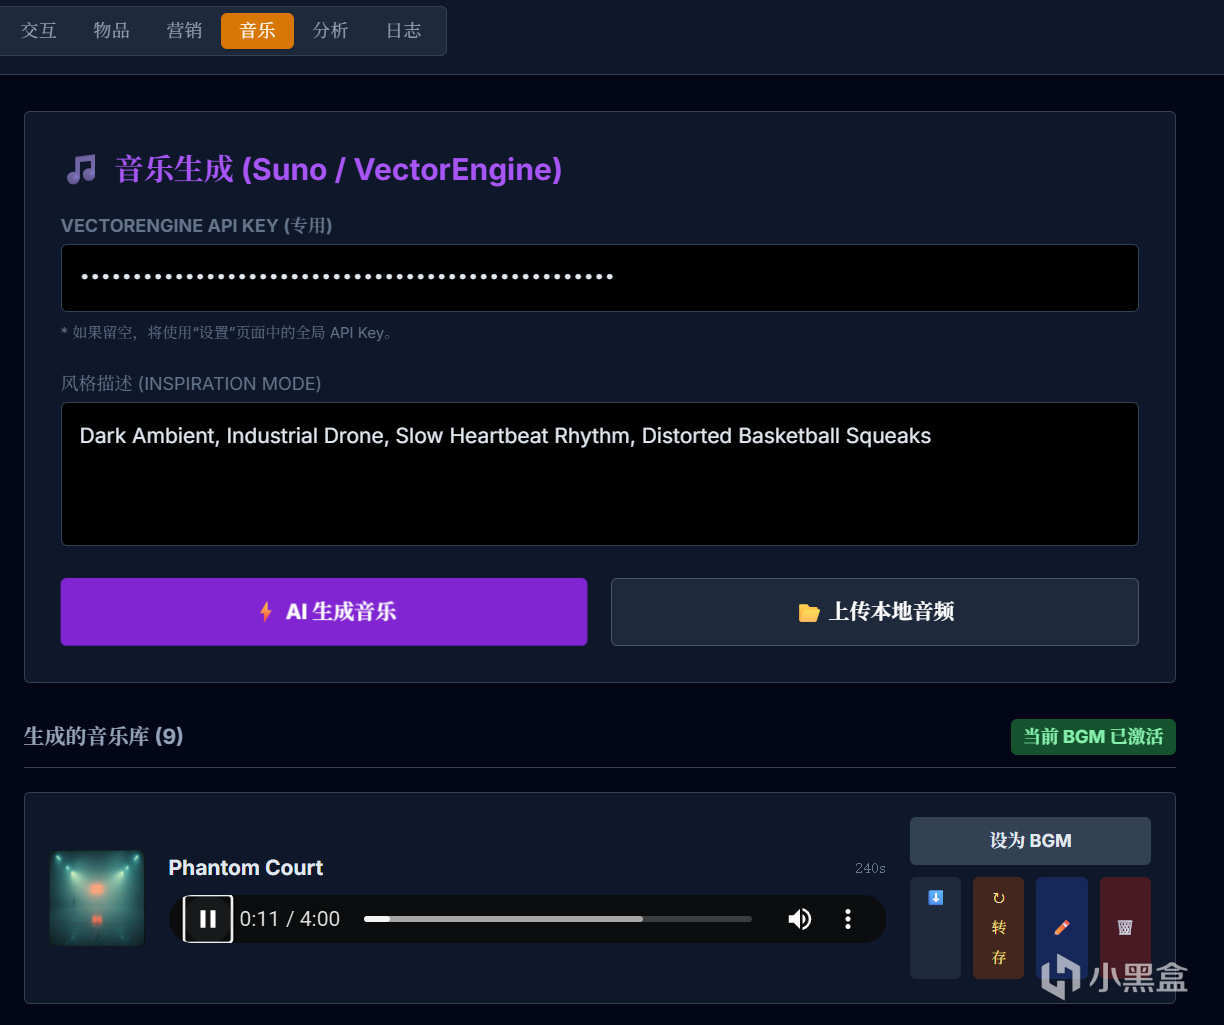The width and height of the screenshot is (1224, 1025).
Task: Click the Phantom Court cover thumbnail
Action: (97, 898)
